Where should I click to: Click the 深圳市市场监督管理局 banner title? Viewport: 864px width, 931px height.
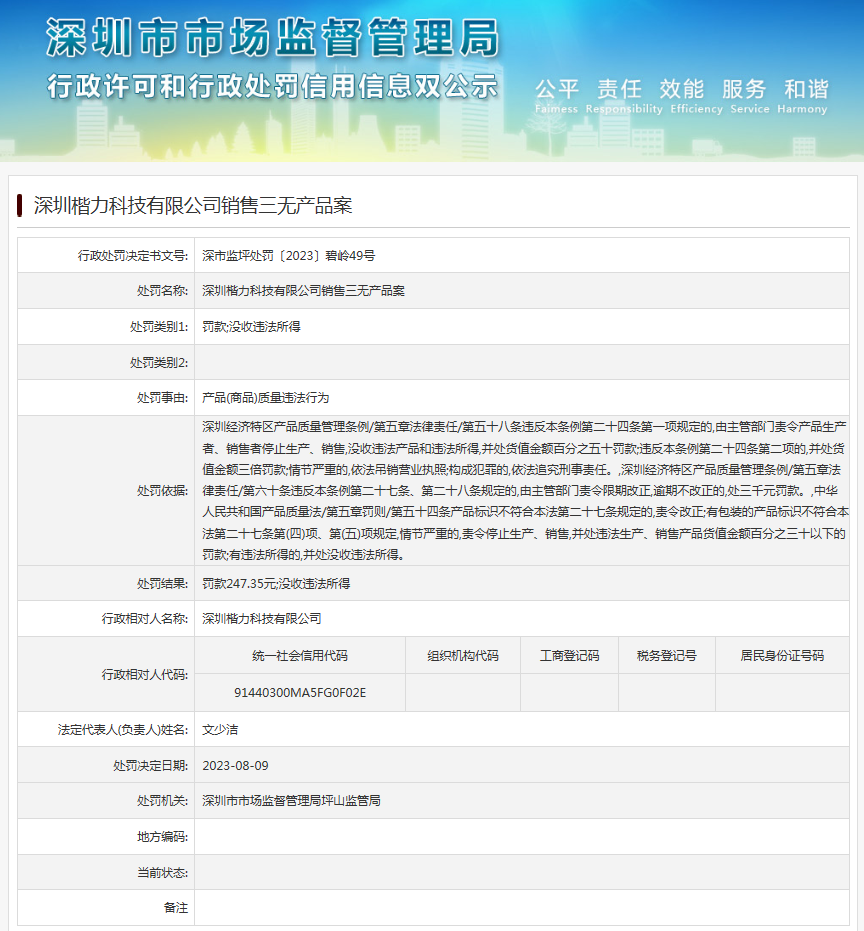pos(273,37)
